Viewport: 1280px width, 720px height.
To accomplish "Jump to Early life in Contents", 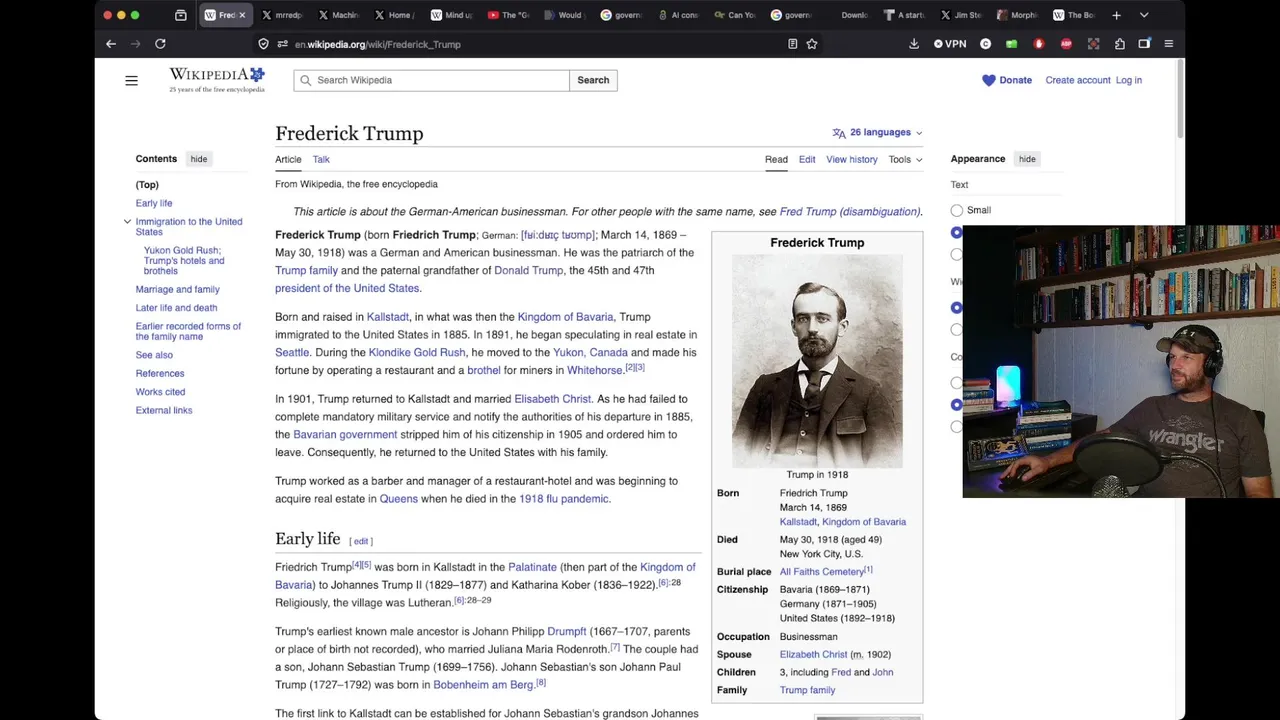I will [x=154, y=203].
